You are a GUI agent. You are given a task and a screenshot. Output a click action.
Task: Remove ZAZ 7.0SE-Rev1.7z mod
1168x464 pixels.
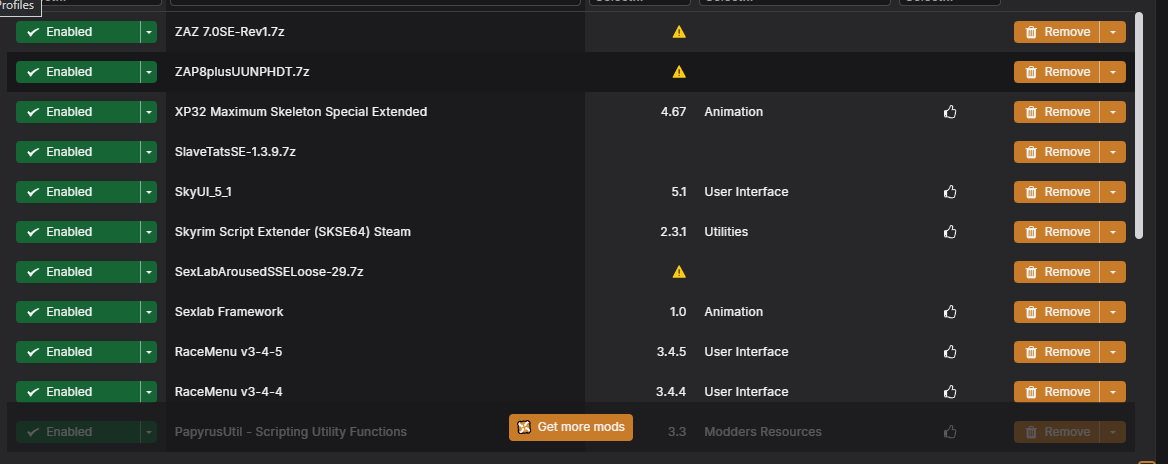[1057, 32]
